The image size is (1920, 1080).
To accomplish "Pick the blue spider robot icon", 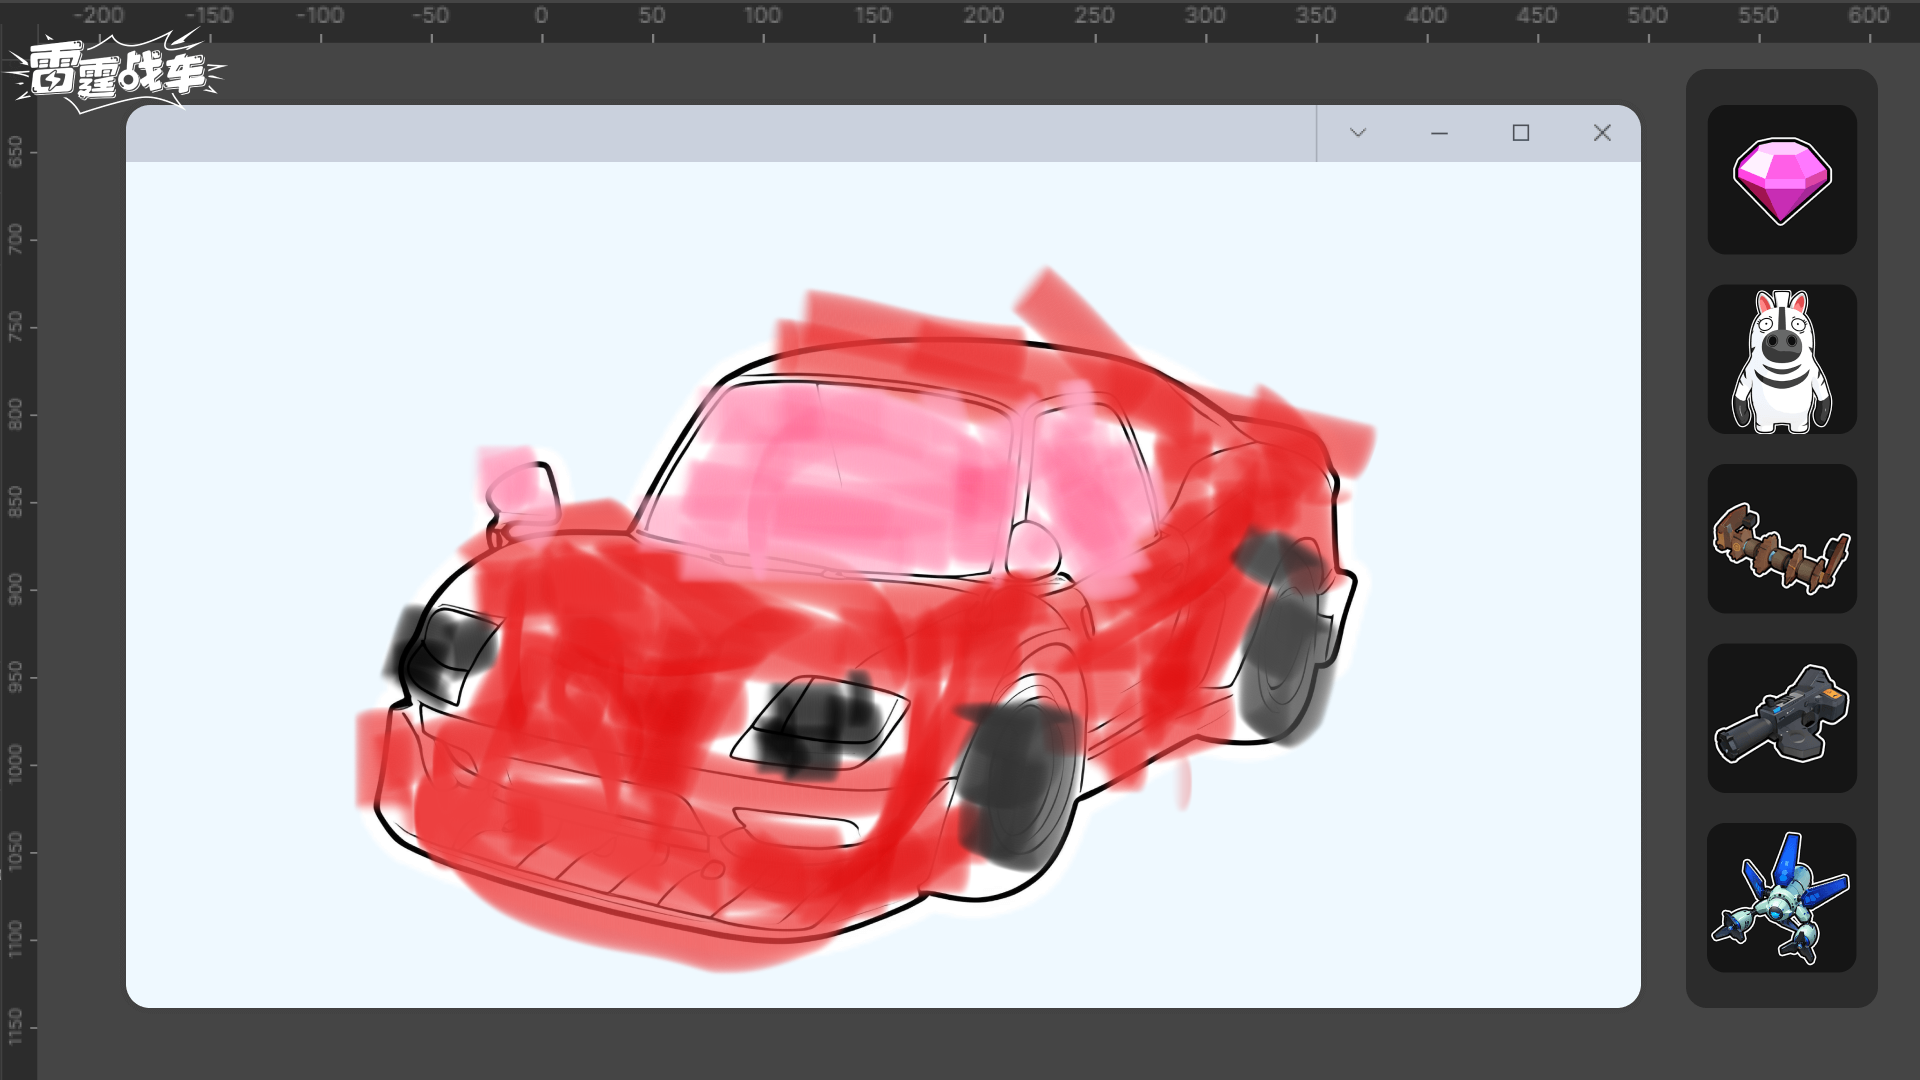I will click(x=1781, y=898).
